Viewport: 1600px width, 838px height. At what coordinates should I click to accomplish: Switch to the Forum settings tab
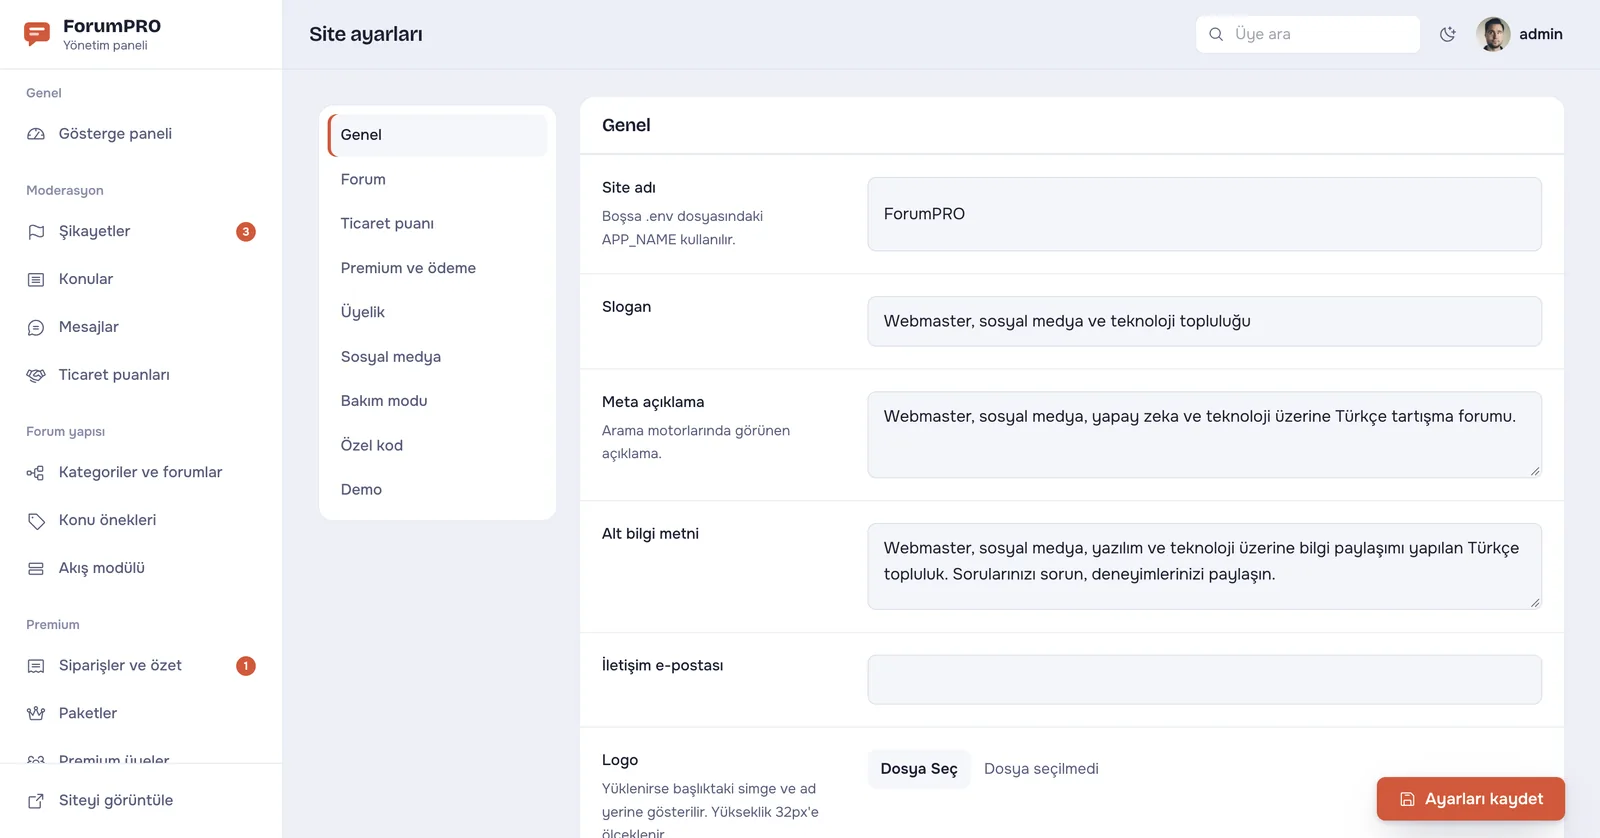[437, 179]
